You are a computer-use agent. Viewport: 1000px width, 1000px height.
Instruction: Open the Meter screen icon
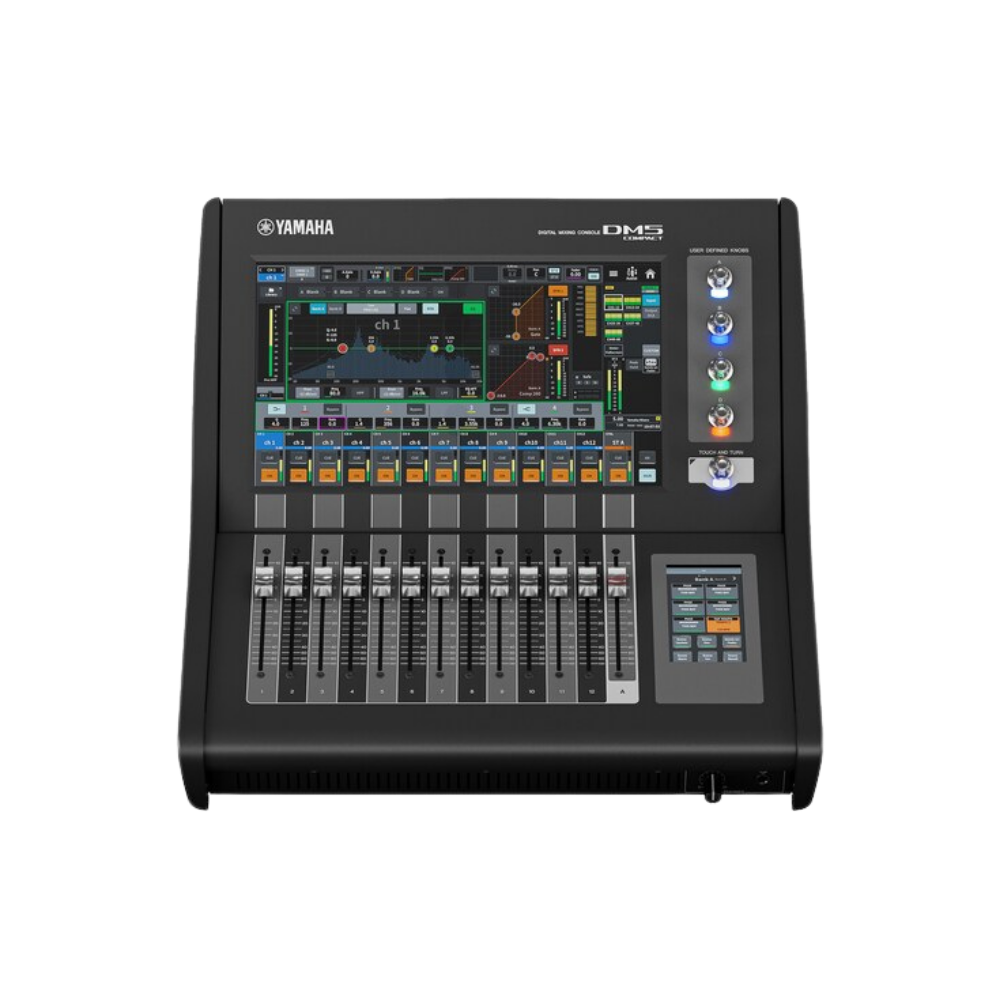click(x=631, y=274)
